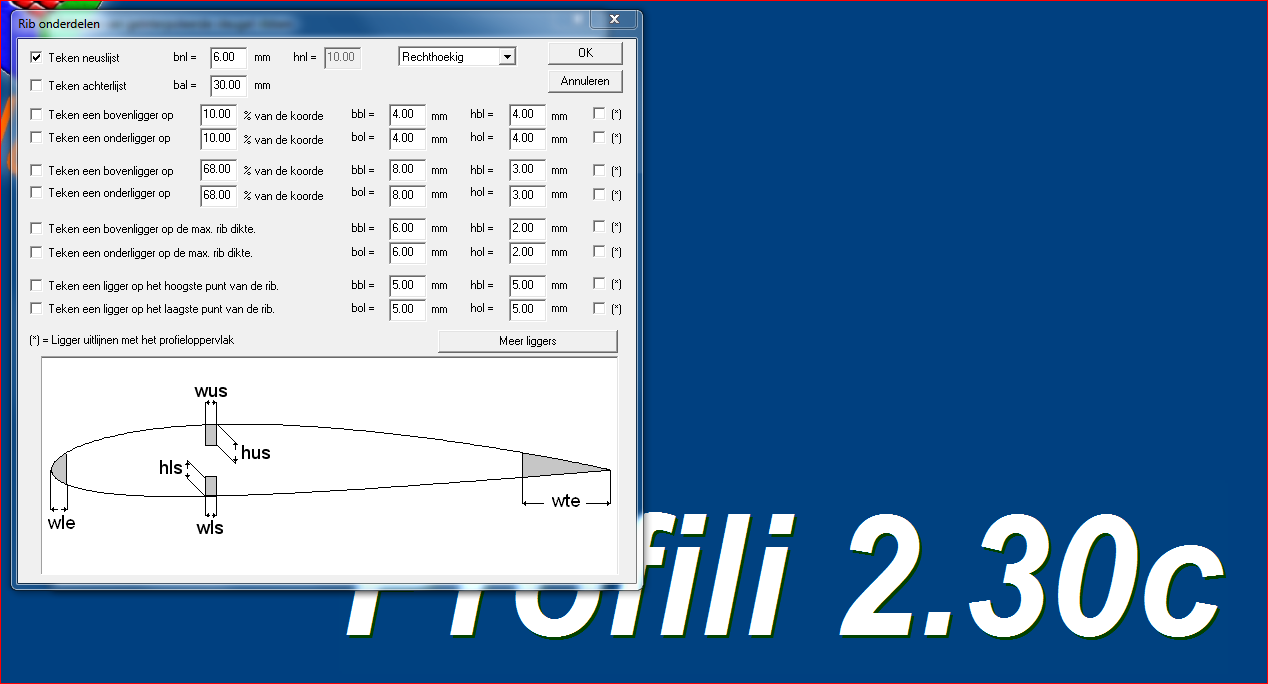
Task: Select the hol field showing 5.00
Action: click(528, 309)
